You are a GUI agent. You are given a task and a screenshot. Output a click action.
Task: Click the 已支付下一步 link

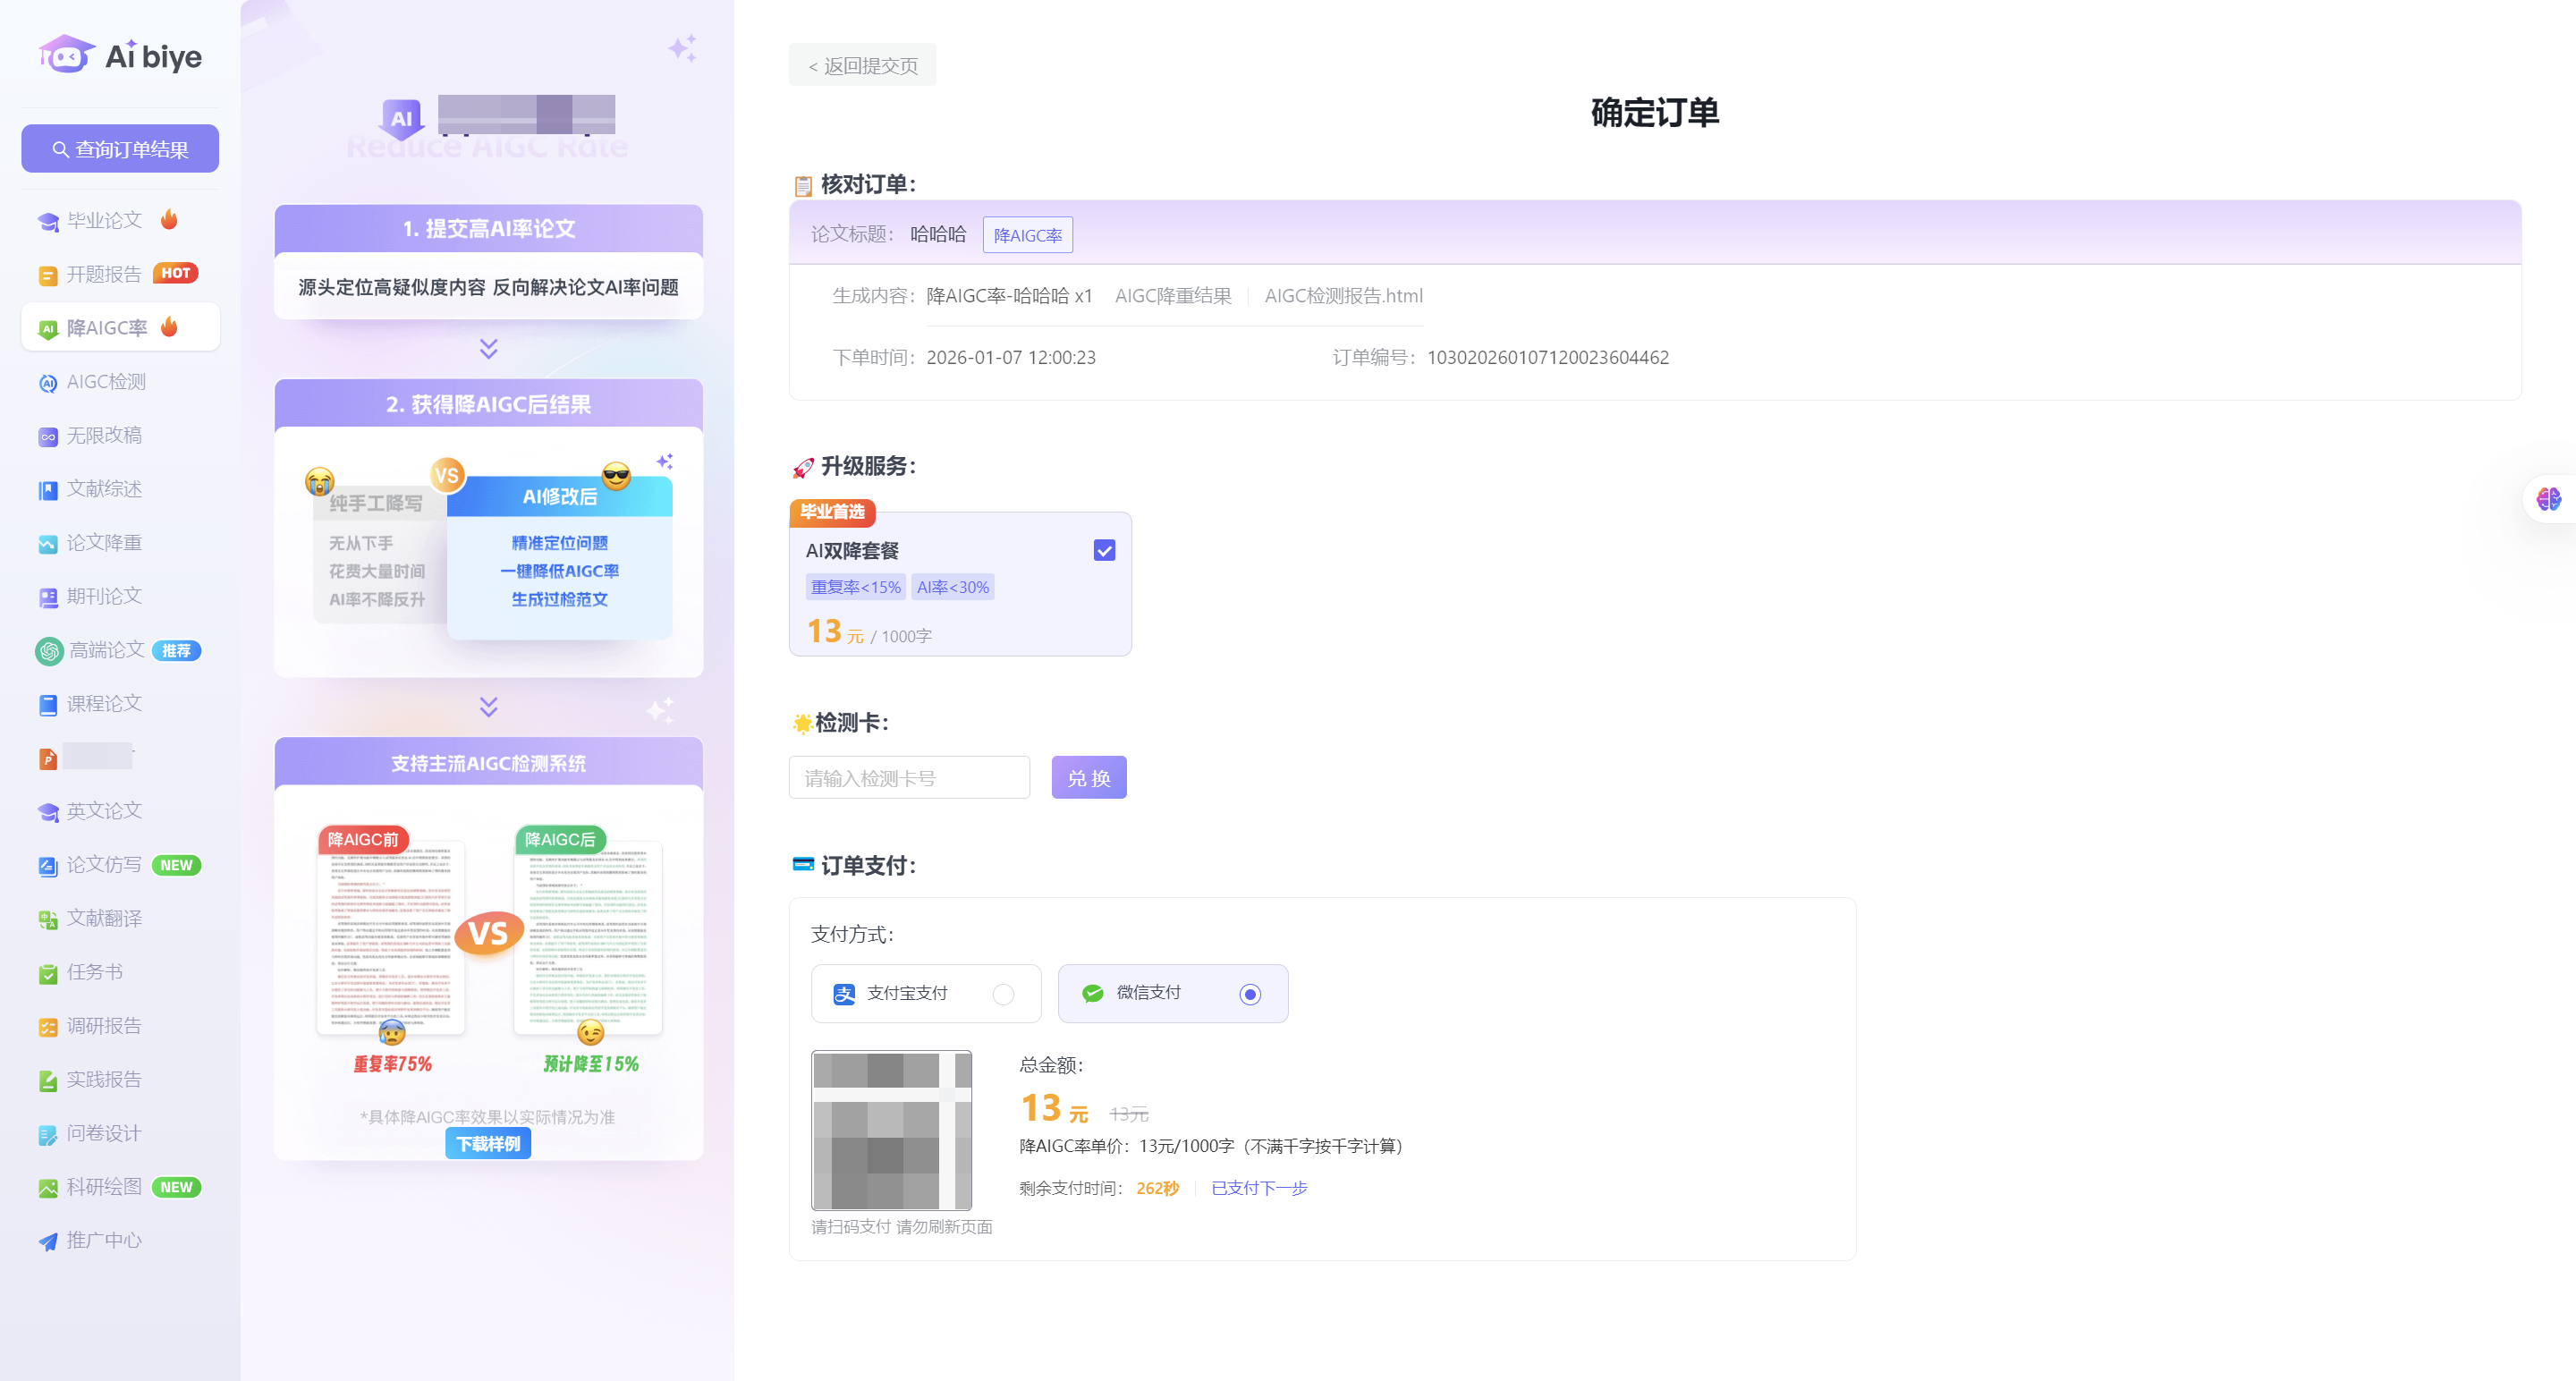click(x=1258, y=1188)
